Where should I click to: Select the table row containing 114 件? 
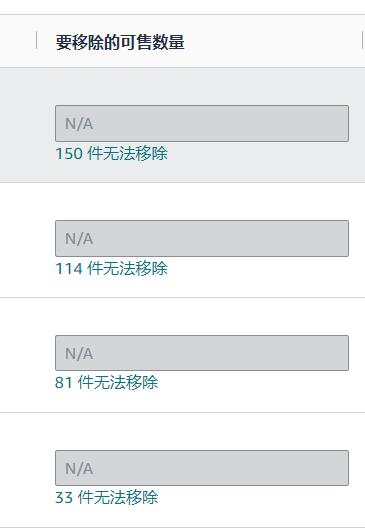182,240
